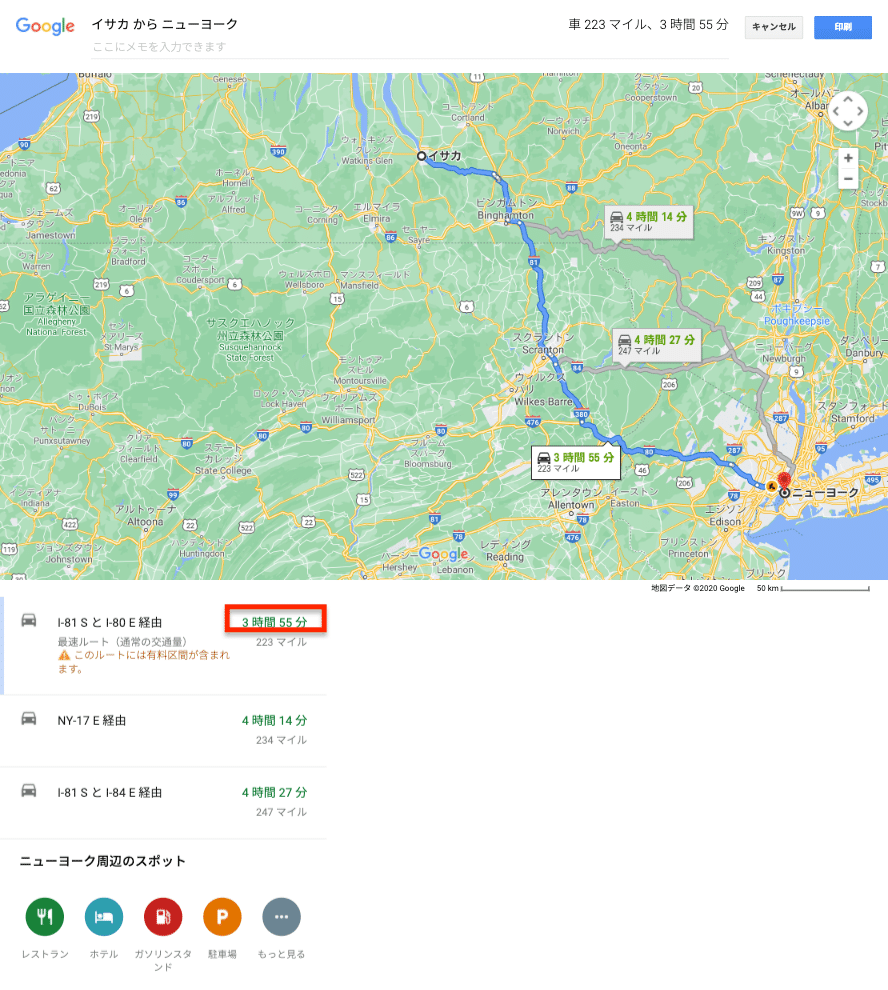Zoom in the map with plus button
888x990 pixels.
pos(848,158)
